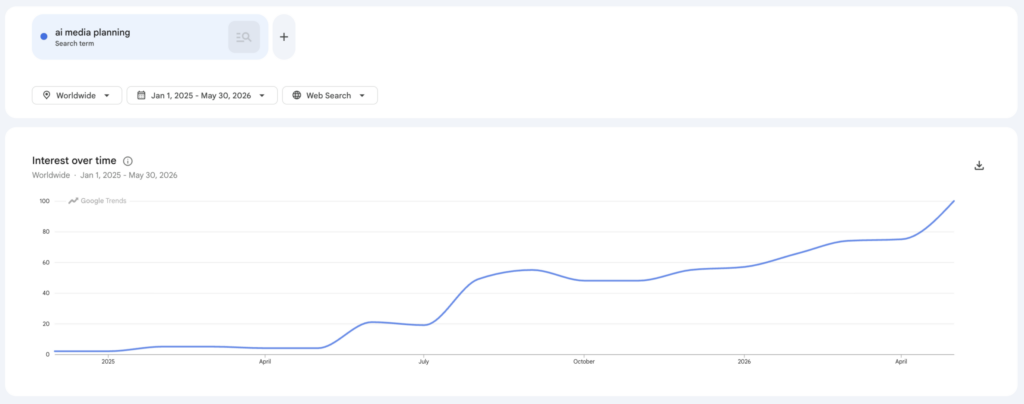Click the 'ai media planning' search term chip
This screenshot has height=404, width=1024.
pos(150,37)
